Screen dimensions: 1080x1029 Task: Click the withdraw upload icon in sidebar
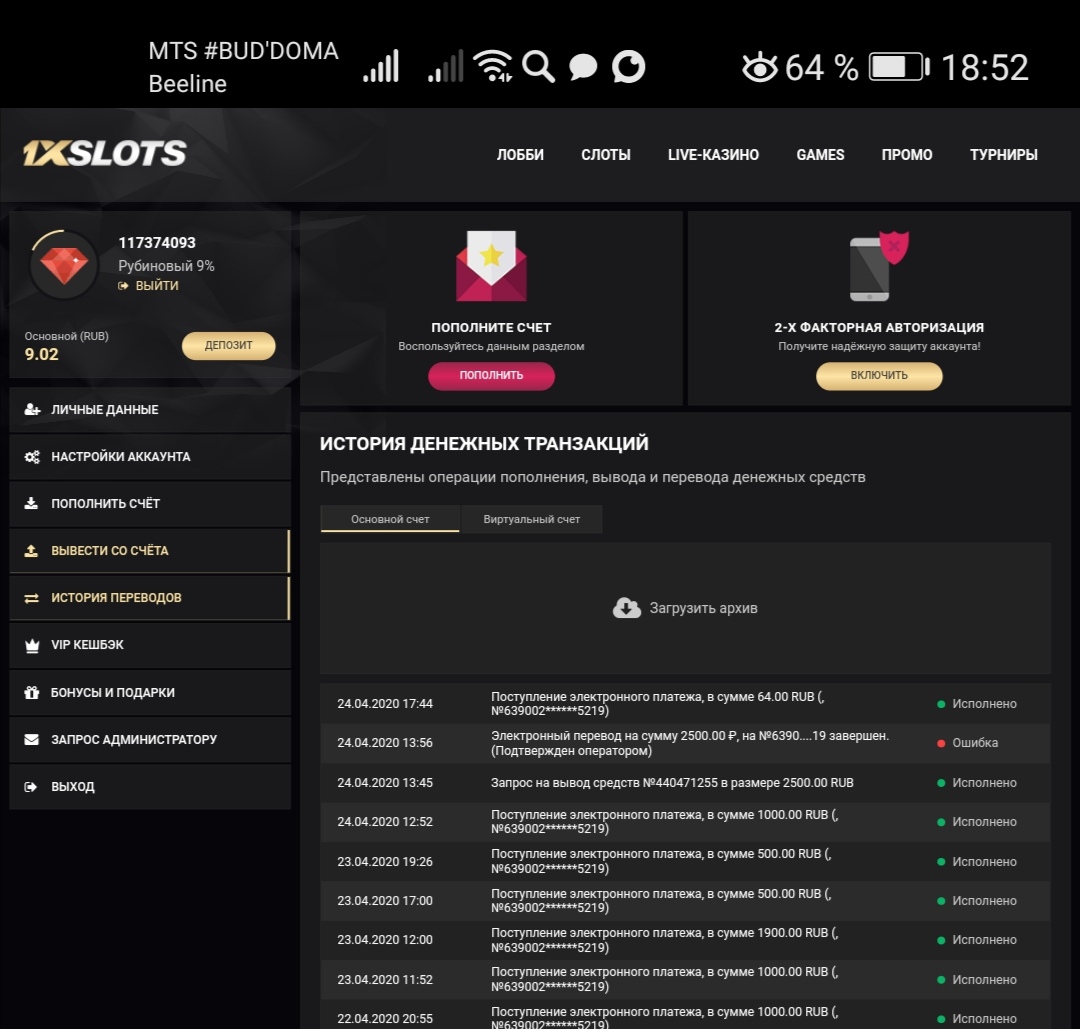pyautogui.click(x=31, y=550)
